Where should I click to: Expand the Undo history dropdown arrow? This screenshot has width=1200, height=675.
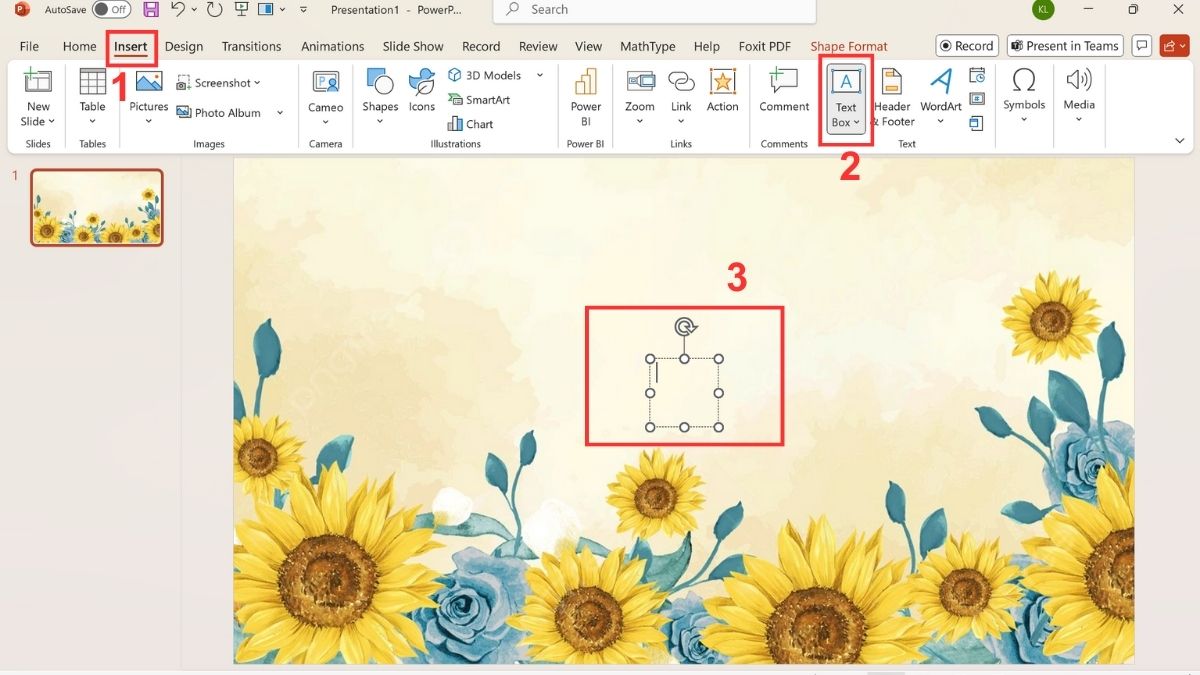pos(194,10)
